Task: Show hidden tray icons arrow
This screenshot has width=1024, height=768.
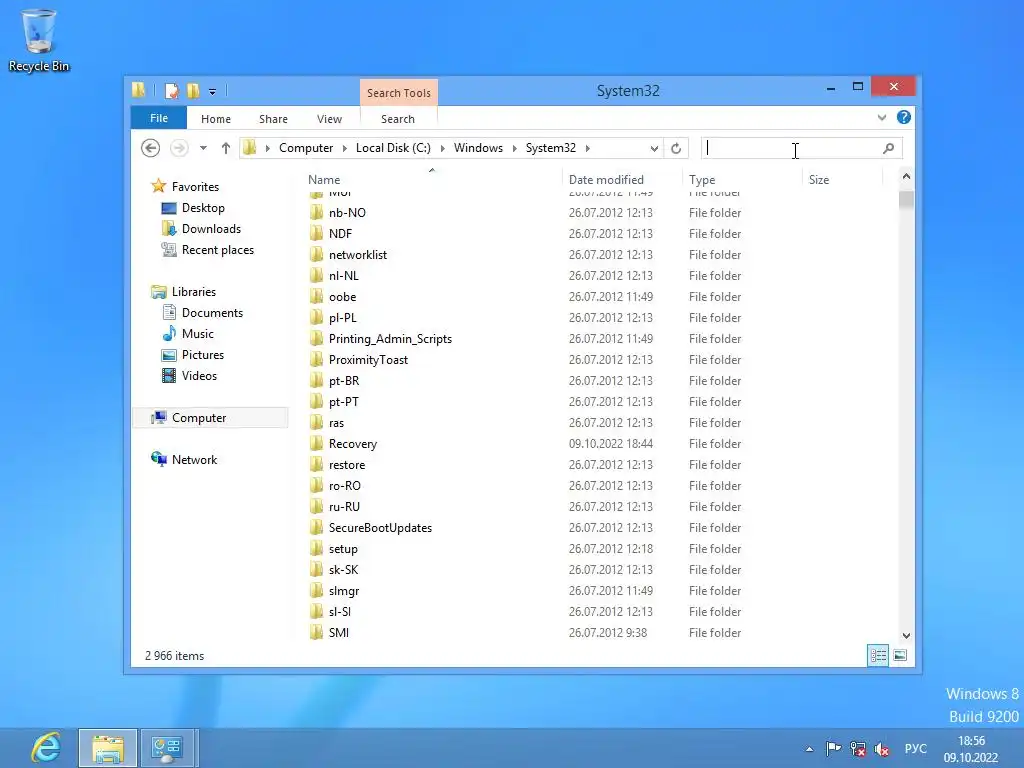Action: click(810, 749)
